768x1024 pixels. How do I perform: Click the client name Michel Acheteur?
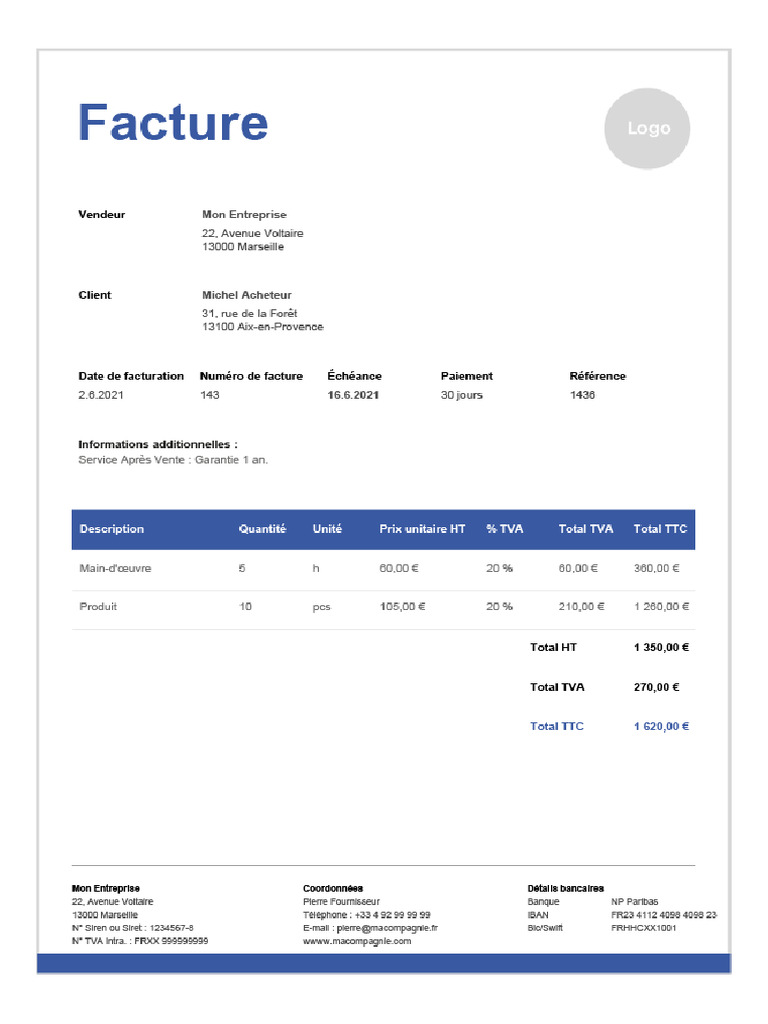click(x=246, y=295)
